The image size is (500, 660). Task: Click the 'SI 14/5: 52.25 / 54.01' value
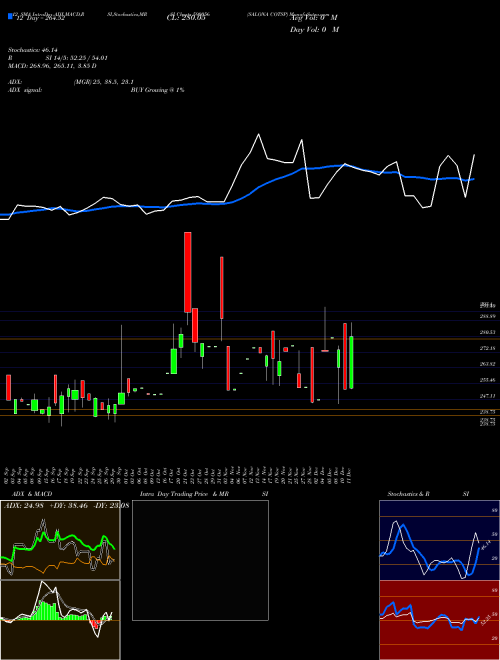coord(77,58)
